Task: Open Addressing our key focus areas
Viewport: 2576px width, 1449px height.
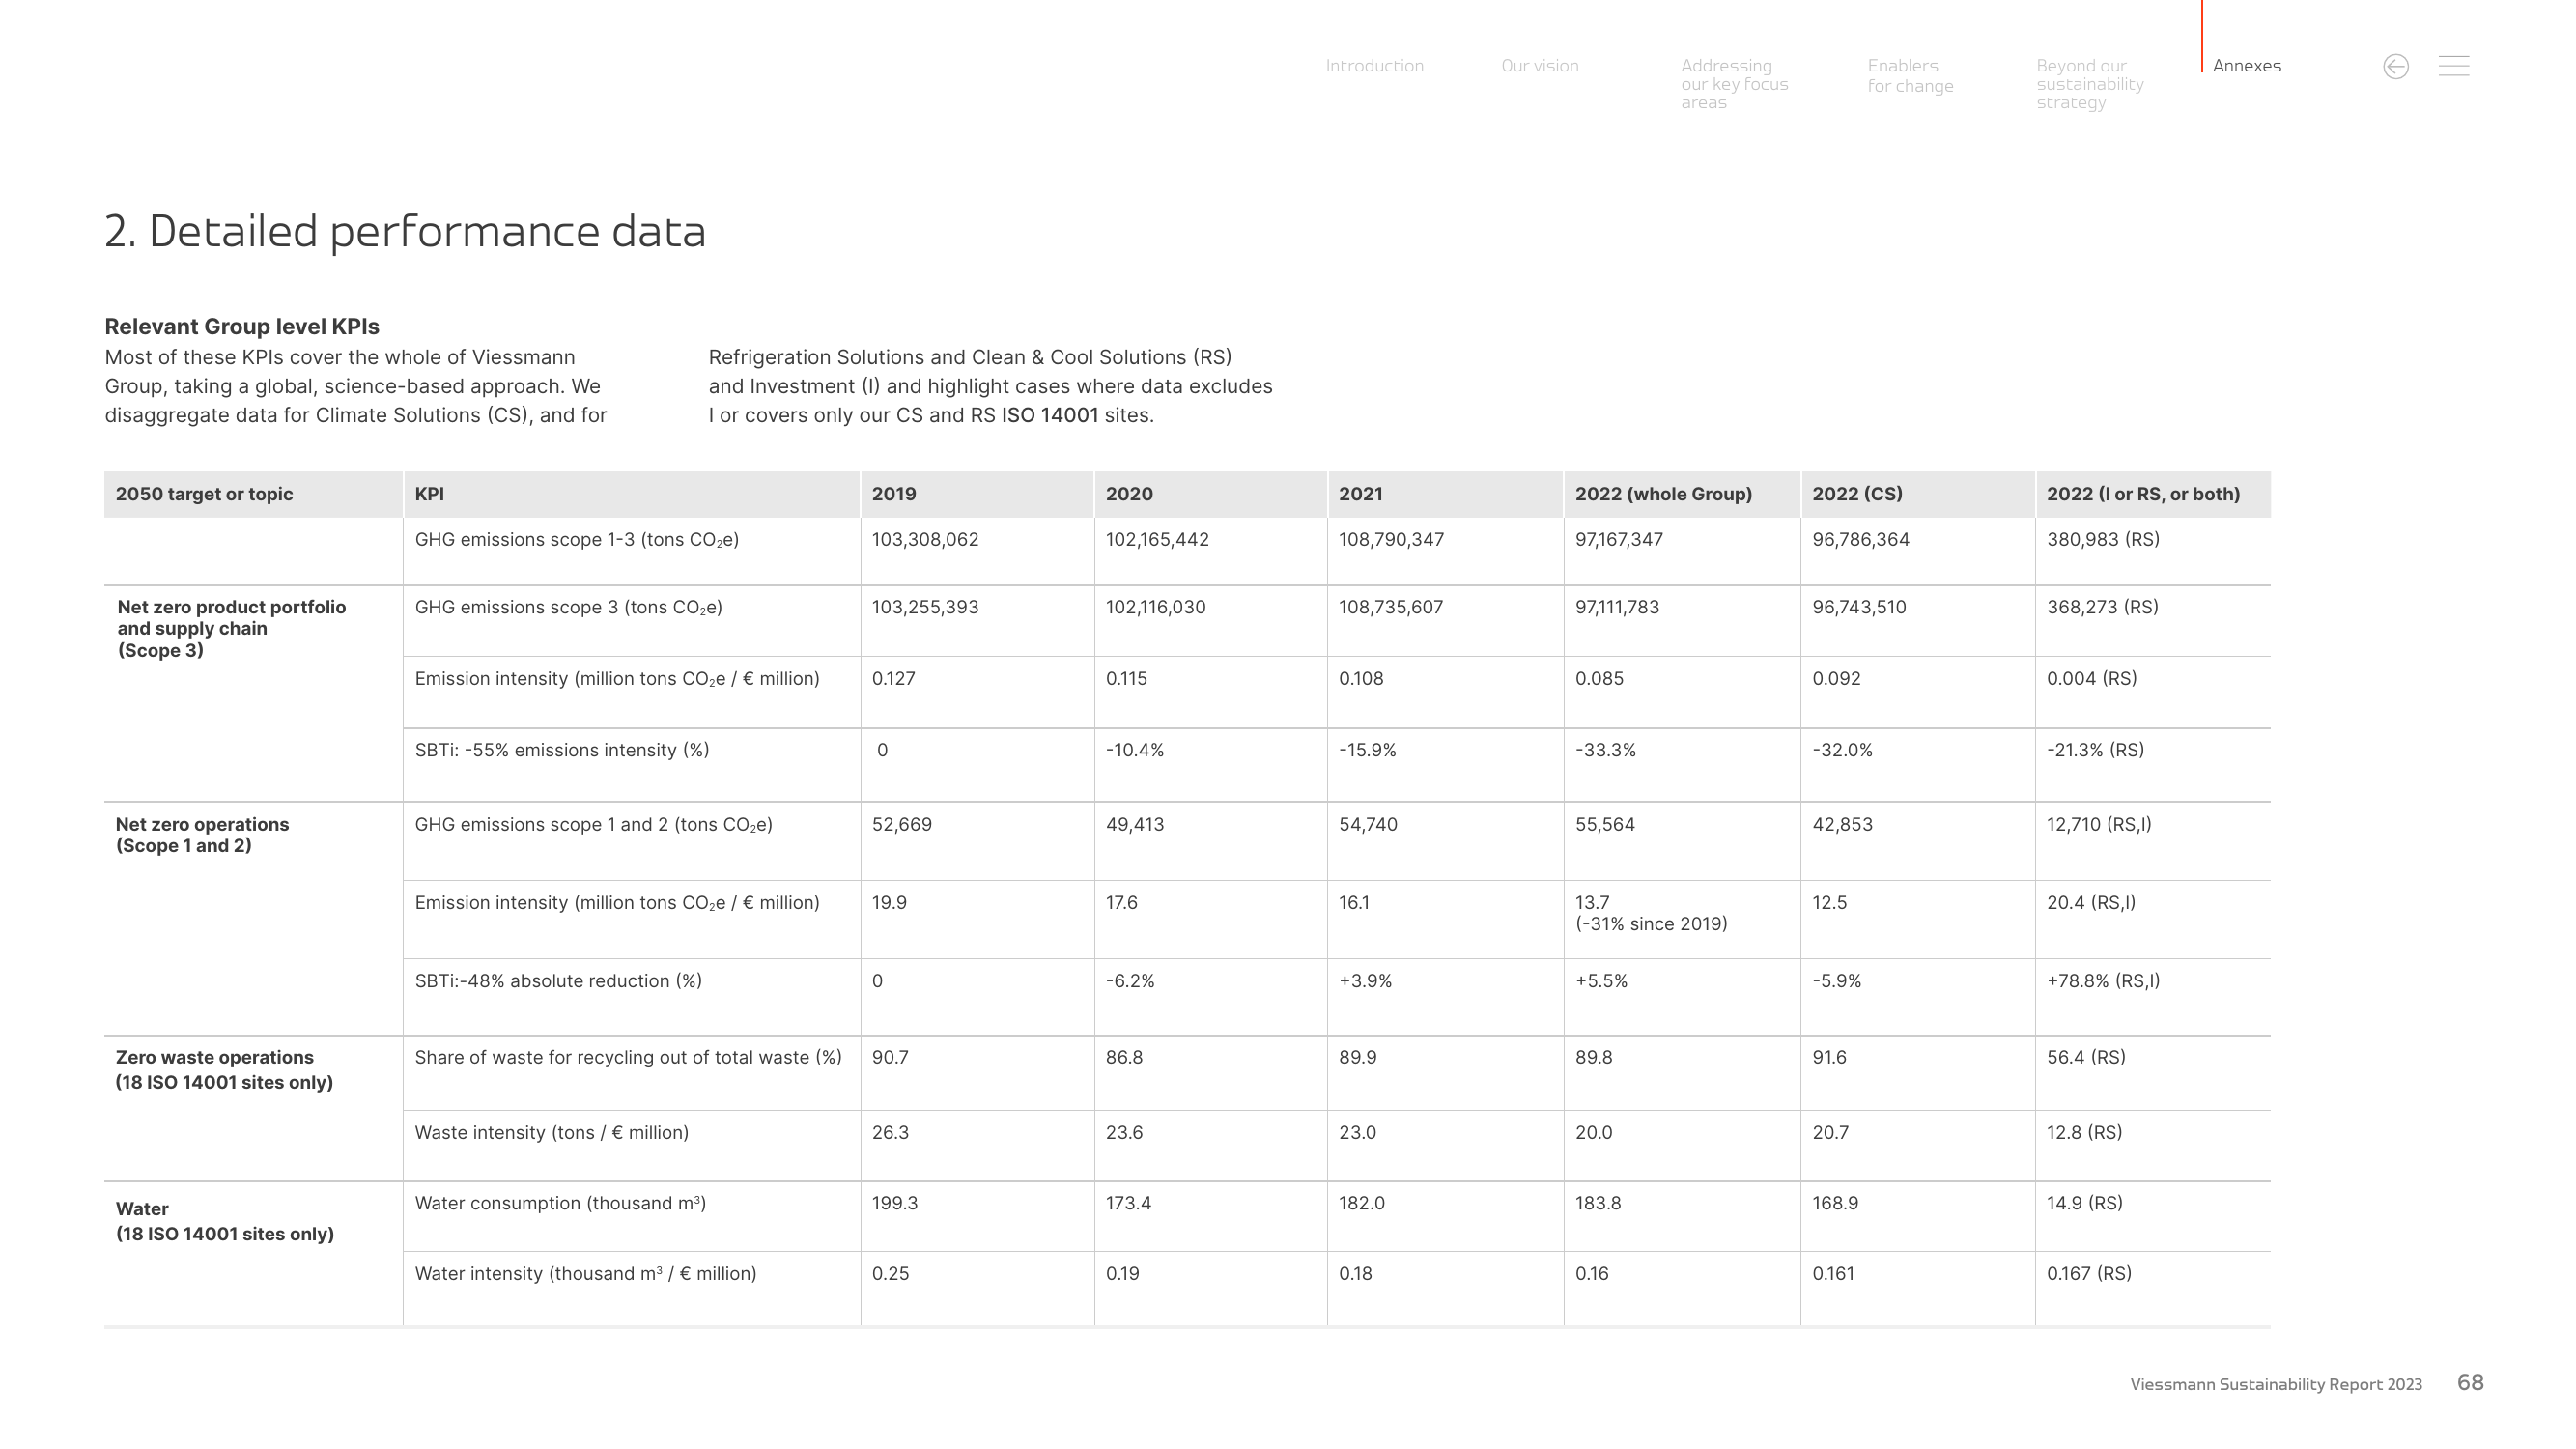Action: (1734, 84)
